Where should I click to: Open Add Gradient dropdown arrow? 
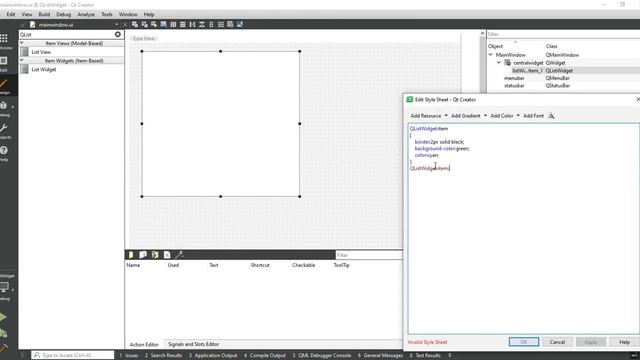click(485, 116)
